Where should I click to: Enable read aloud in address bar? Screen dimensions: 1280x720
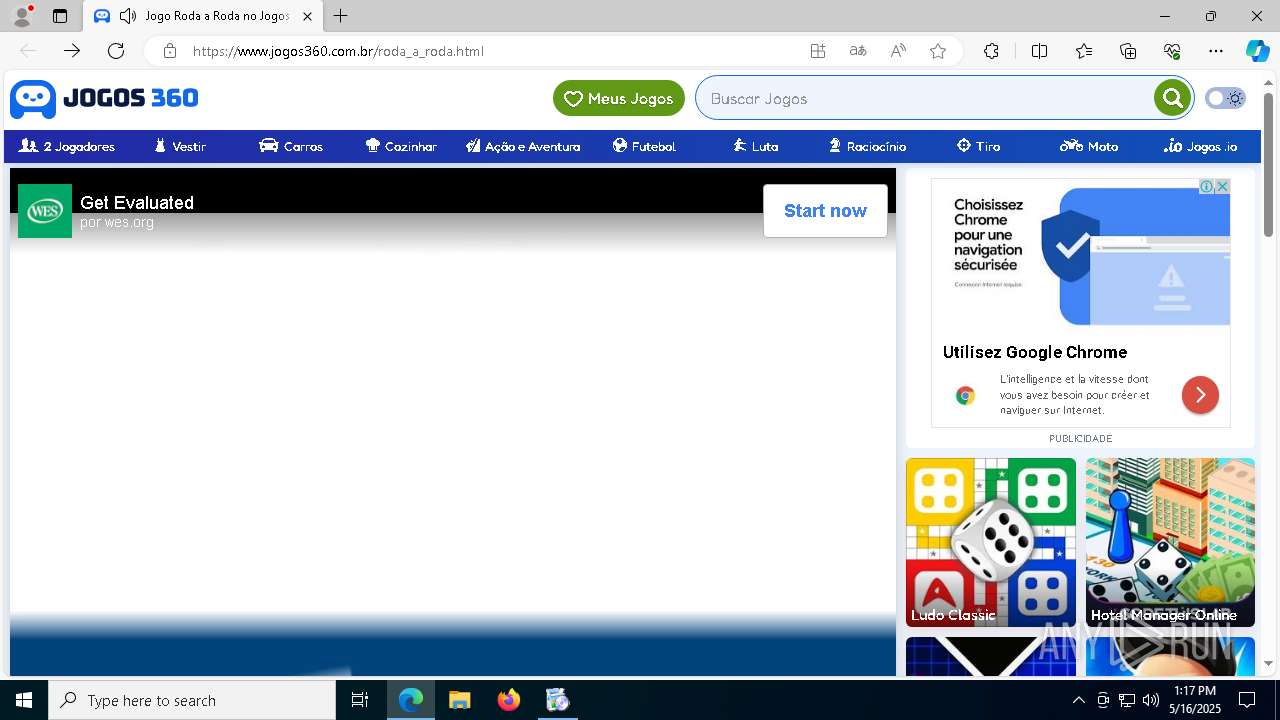898,51
